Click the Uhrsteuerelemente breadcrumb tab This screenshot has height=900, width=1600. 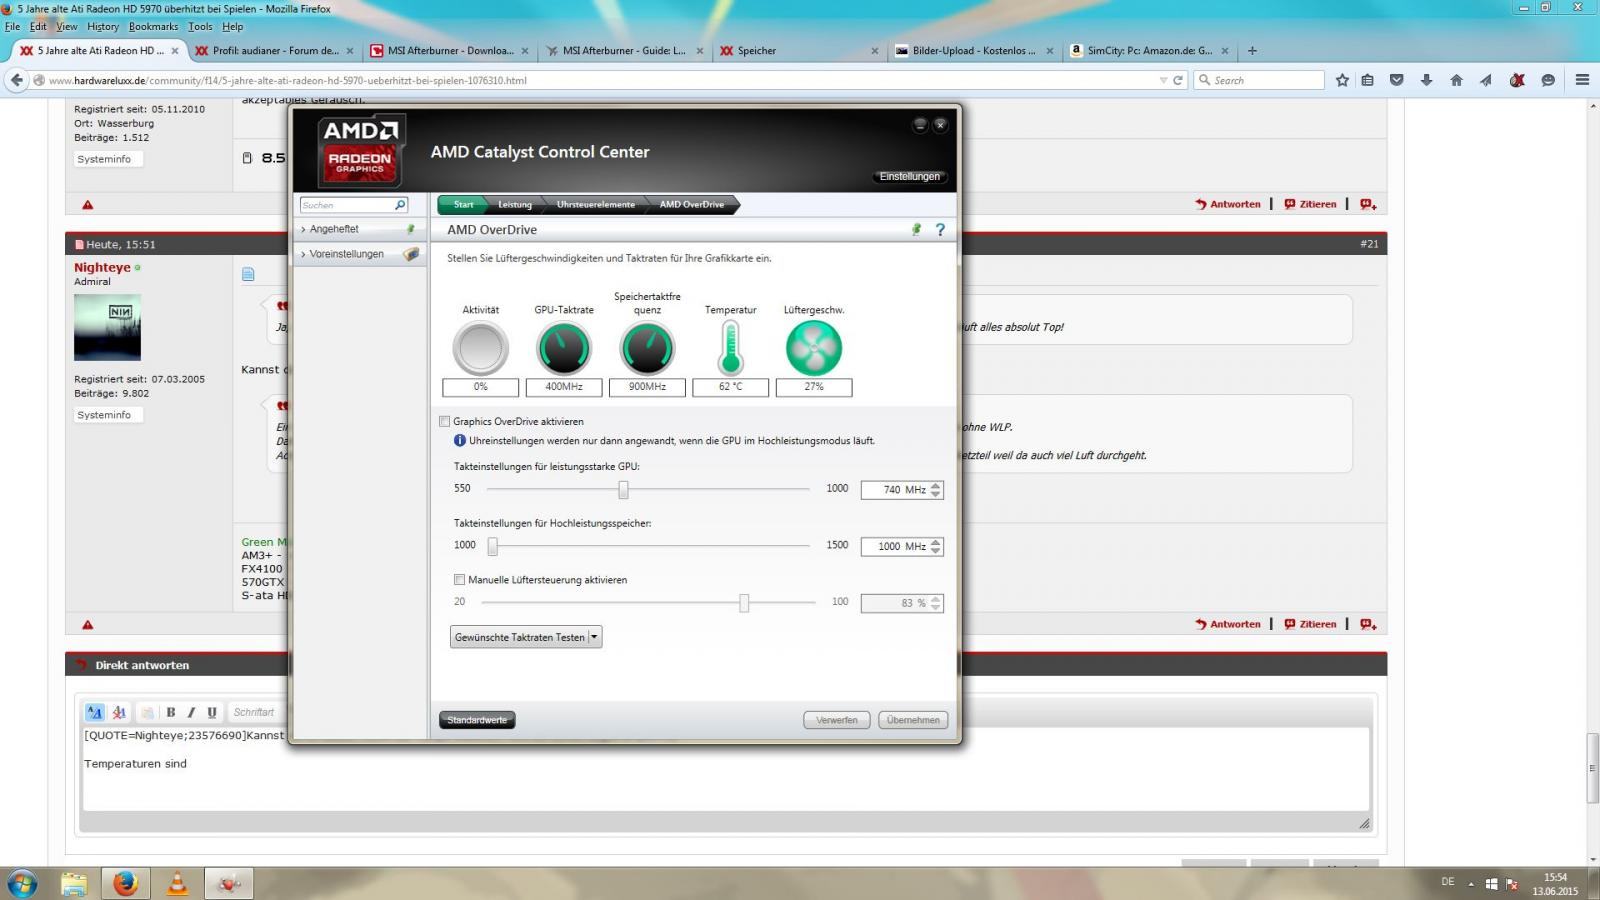click(596, 205)
